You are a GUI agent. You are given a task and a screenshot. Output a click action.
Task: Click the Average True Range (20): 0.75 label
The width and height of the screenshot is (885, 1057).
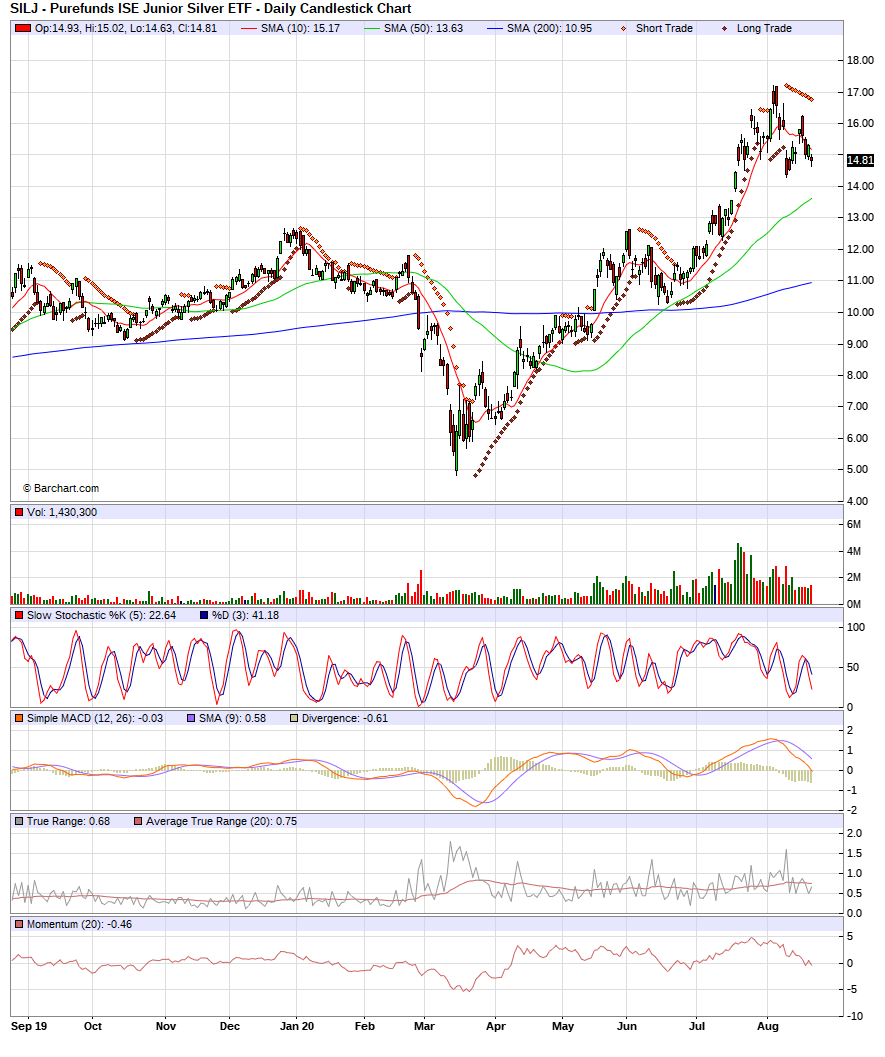tap(222, 822)
